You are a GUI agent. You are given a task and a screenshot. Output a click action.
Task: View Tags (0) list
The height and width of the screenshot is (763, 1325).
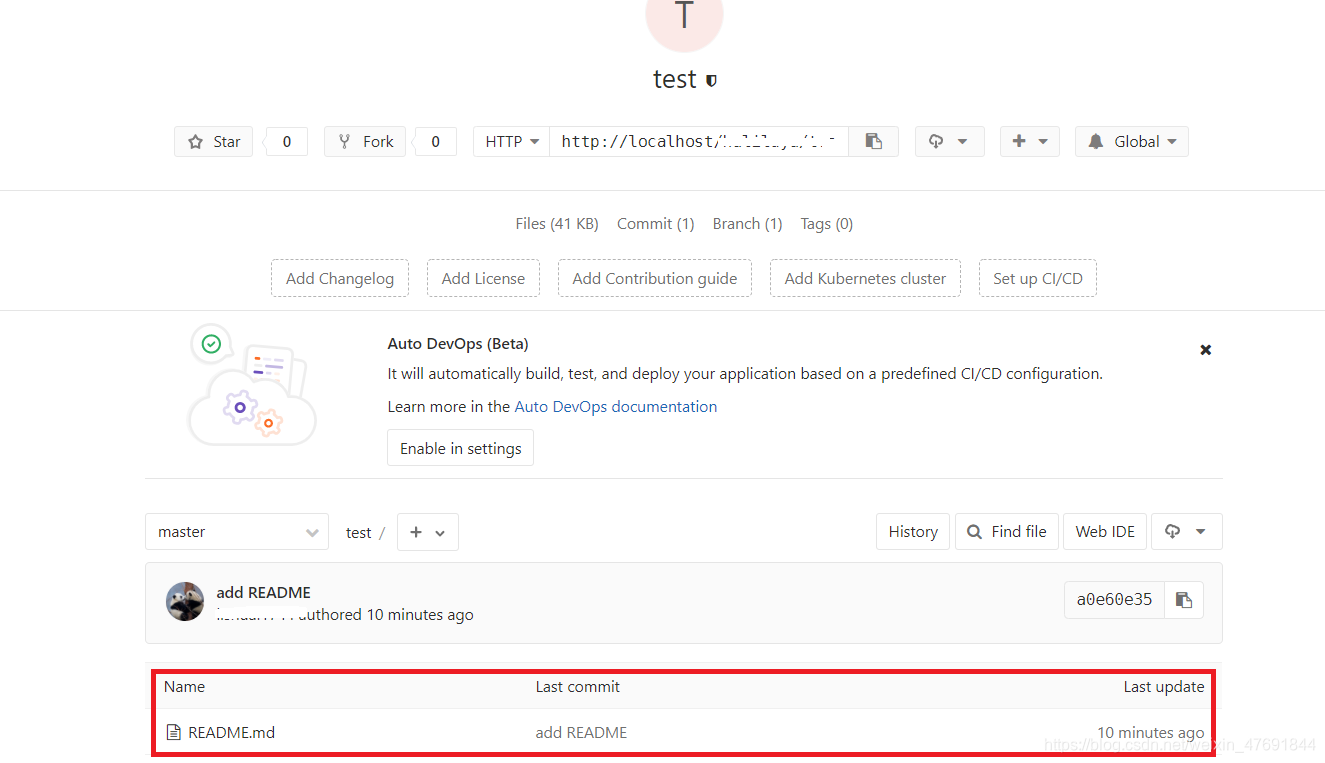(x=827, y=224)
